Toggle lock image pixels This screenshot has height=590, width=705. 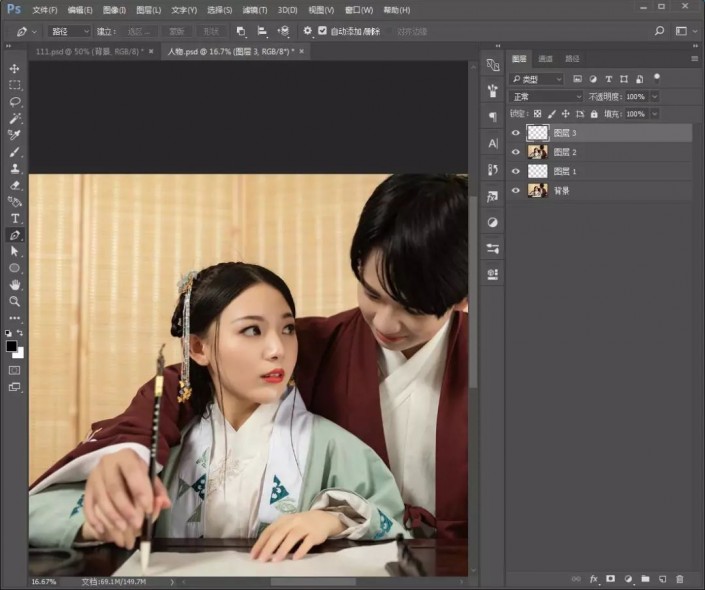pyautogui.click(x=552, y=114)
